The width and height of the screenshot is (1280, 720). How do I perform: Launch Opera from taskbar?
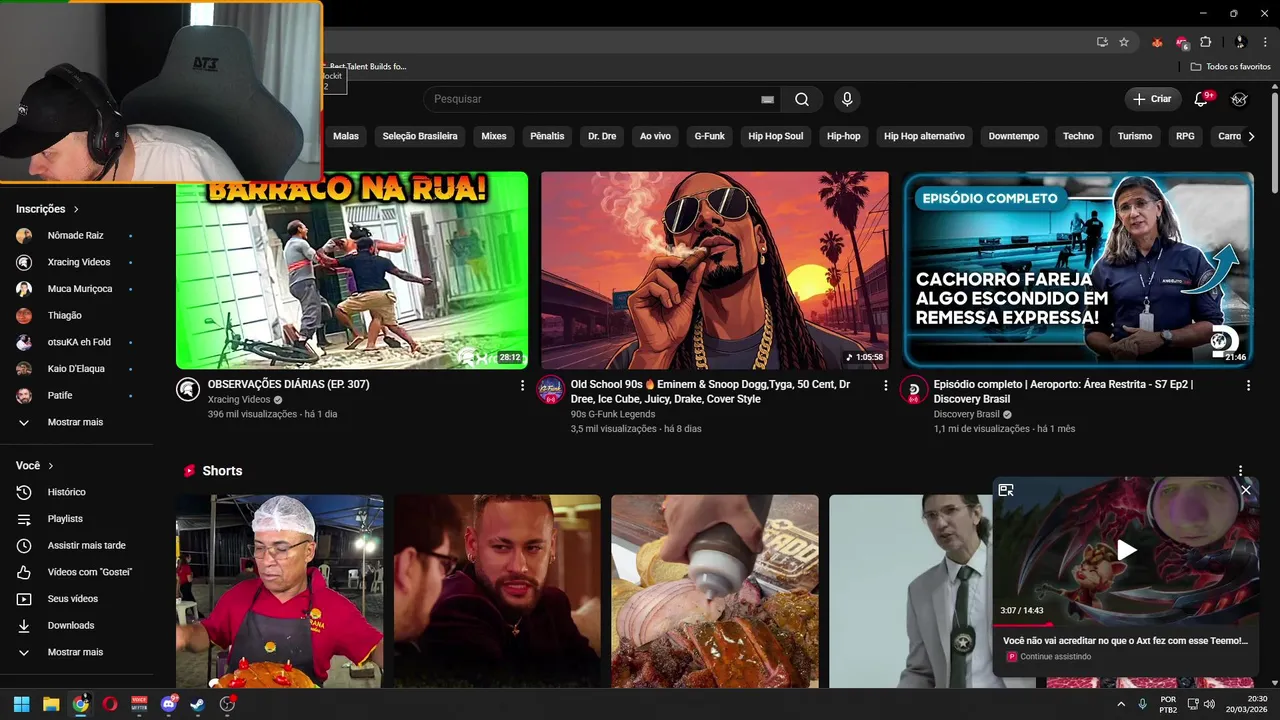pyautogui.click(x=110, y=704)
